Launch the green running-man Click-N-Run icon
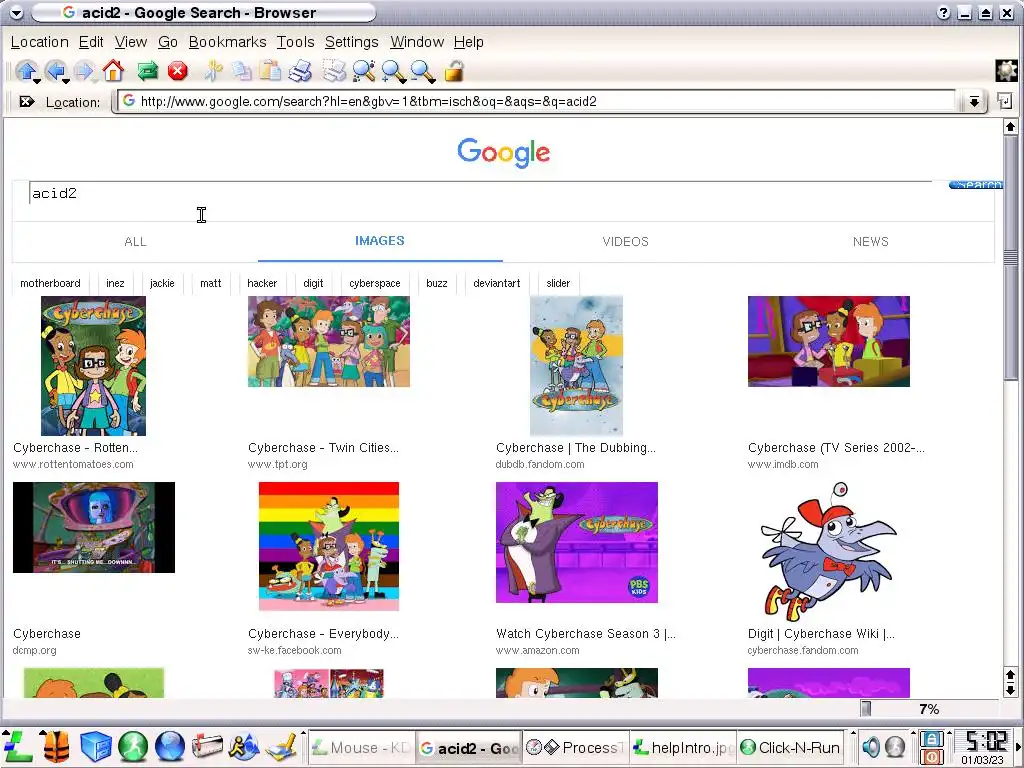 click(x=133, y=746)
